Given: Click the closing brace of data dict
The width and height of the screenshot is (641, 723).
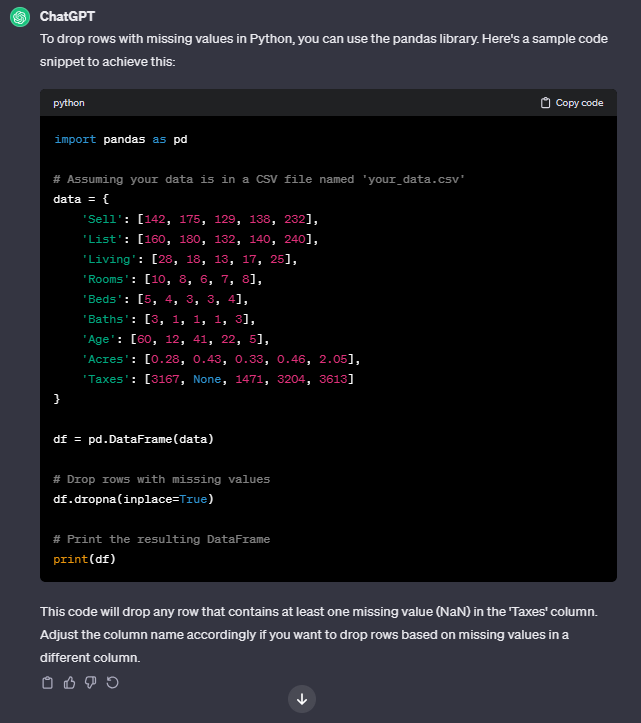Looking at the screenshot, I should [x=57, y=399].
